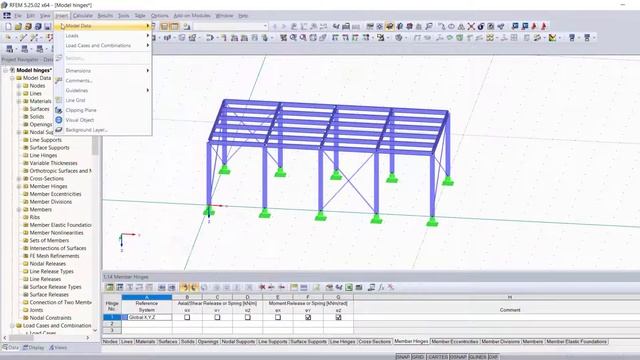Click the green Excel export icon in table toolbar
This screenshot has width=640, height=360.
coord(349,287)
